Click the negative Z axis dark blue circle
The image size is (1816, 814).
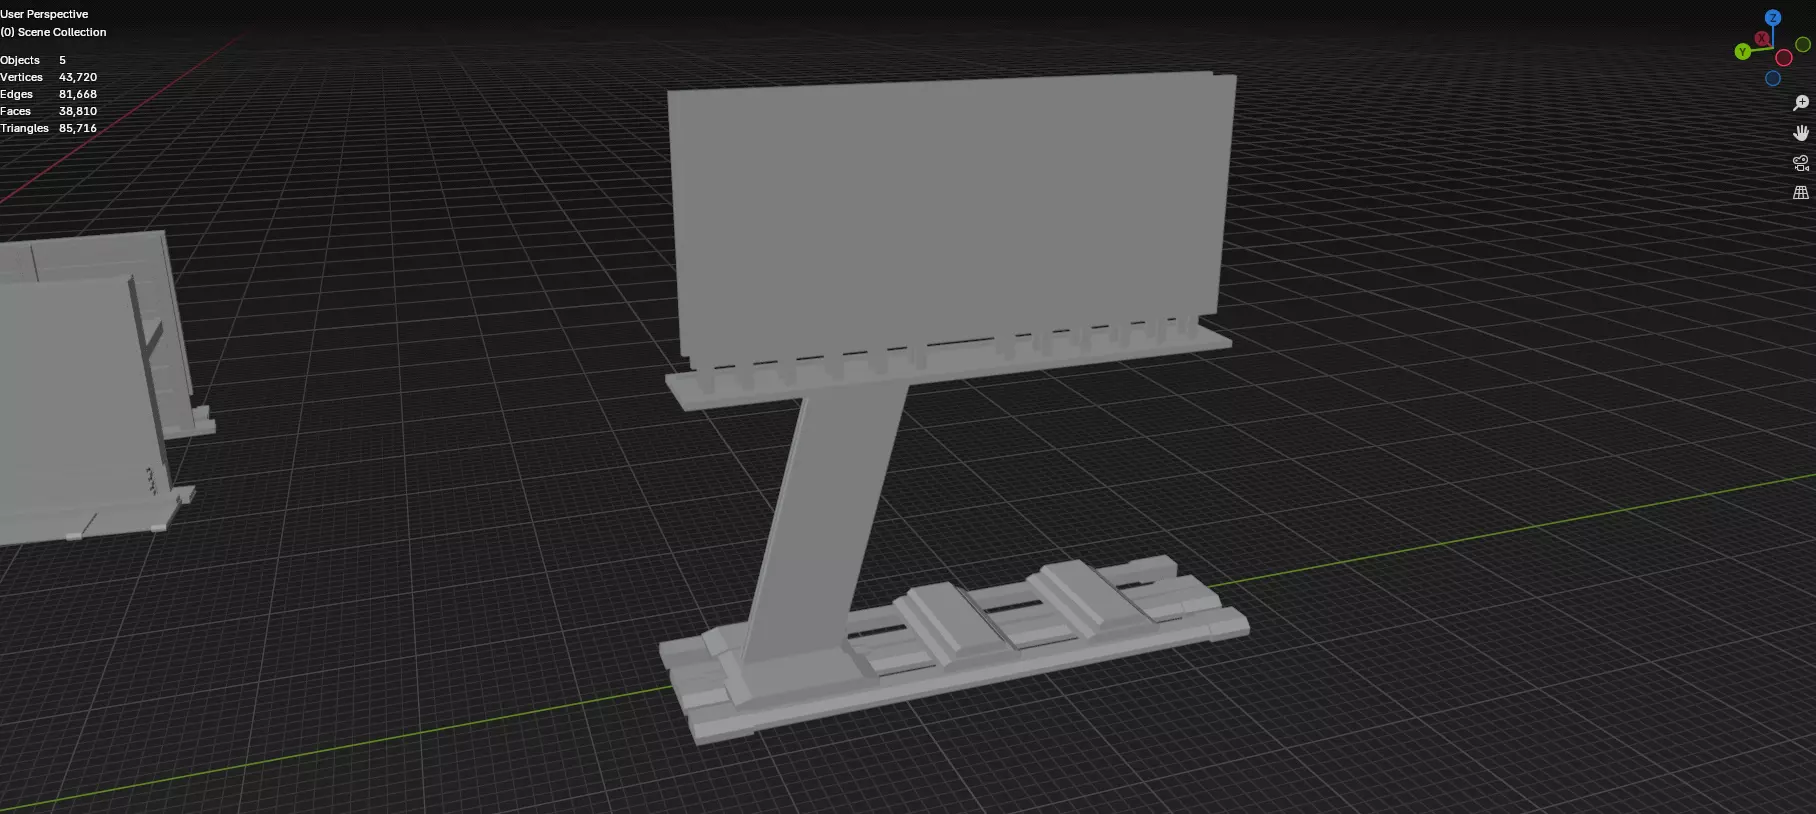pyautogui.click(x=1773, y=79)
